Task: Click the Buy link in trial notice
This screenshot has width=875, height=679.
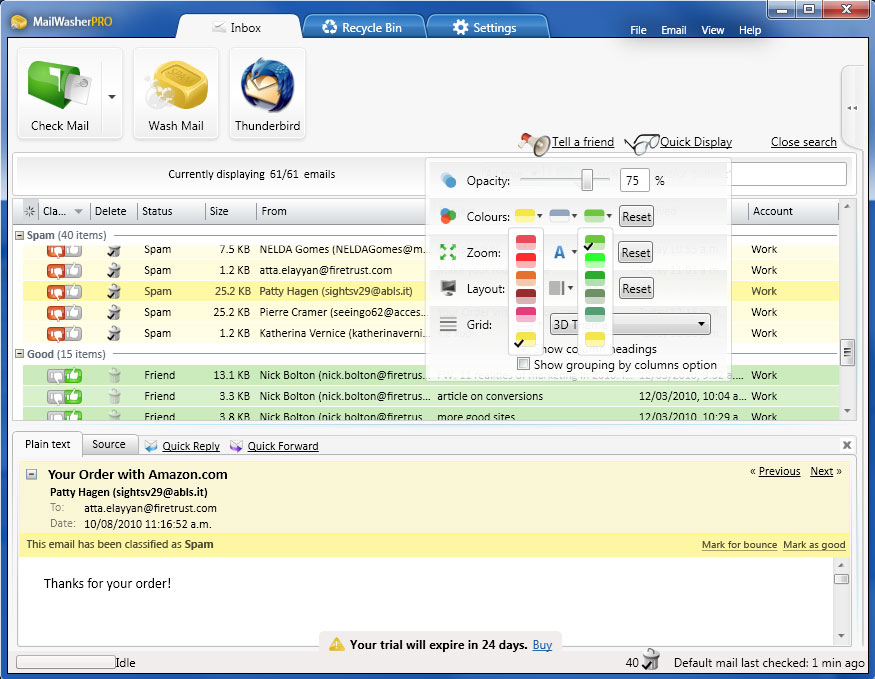Action: click(x=542, y=645)
